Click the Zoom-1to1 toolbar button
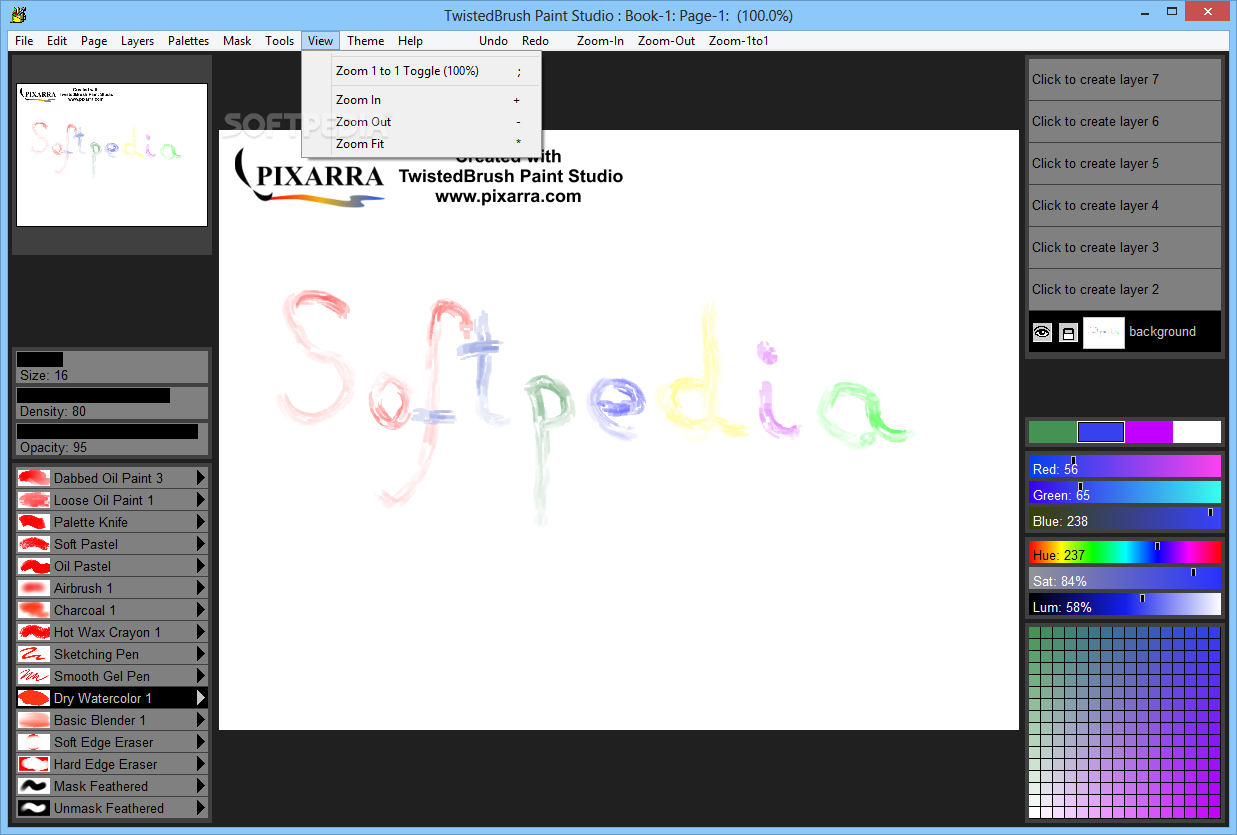This screenshot has height=835, width=1237. [739, 41]
